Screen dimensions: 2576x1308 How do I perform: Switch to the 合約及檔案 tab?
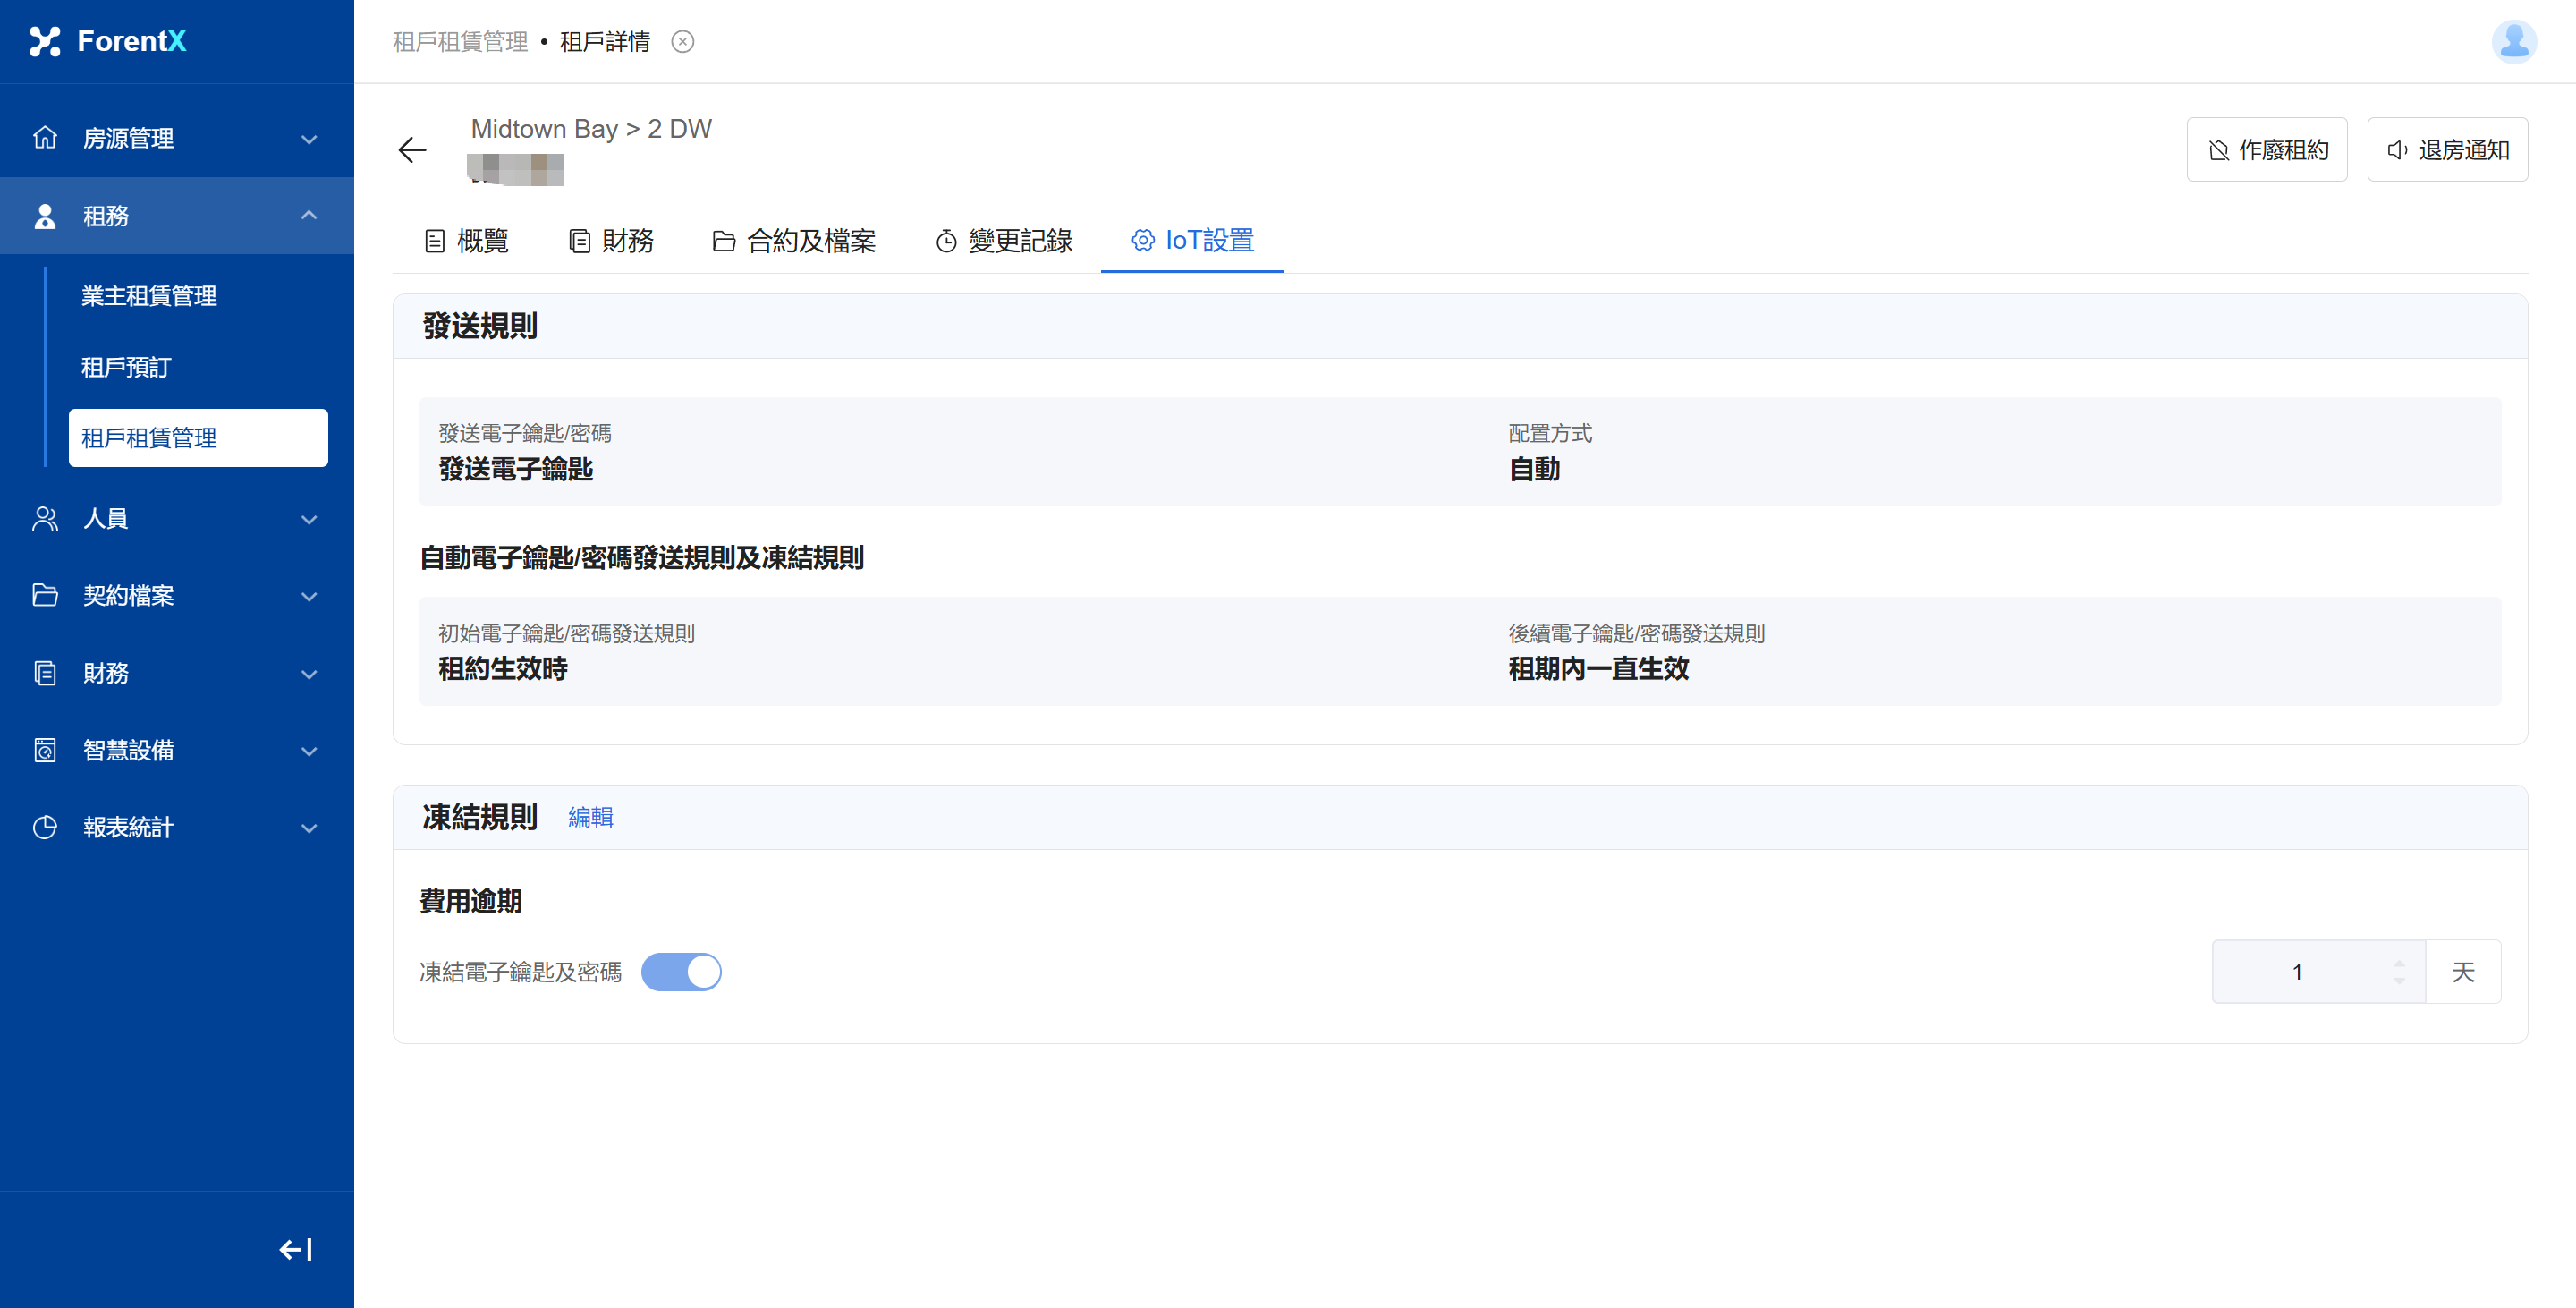(794, 241)
